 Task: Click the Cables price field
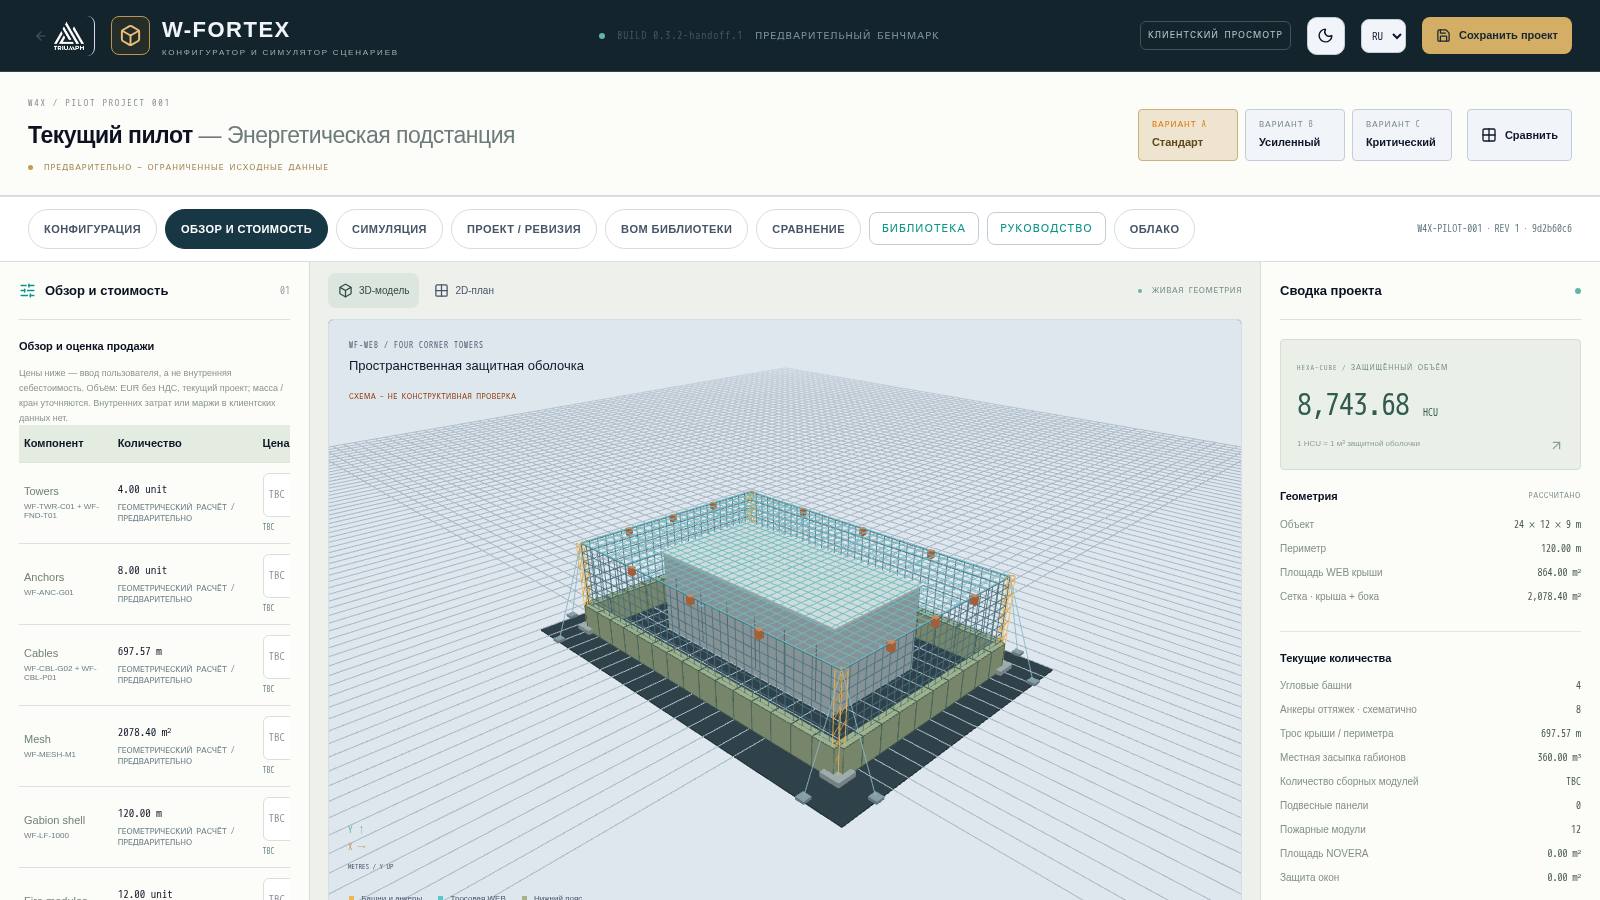[x=277, y=656]
